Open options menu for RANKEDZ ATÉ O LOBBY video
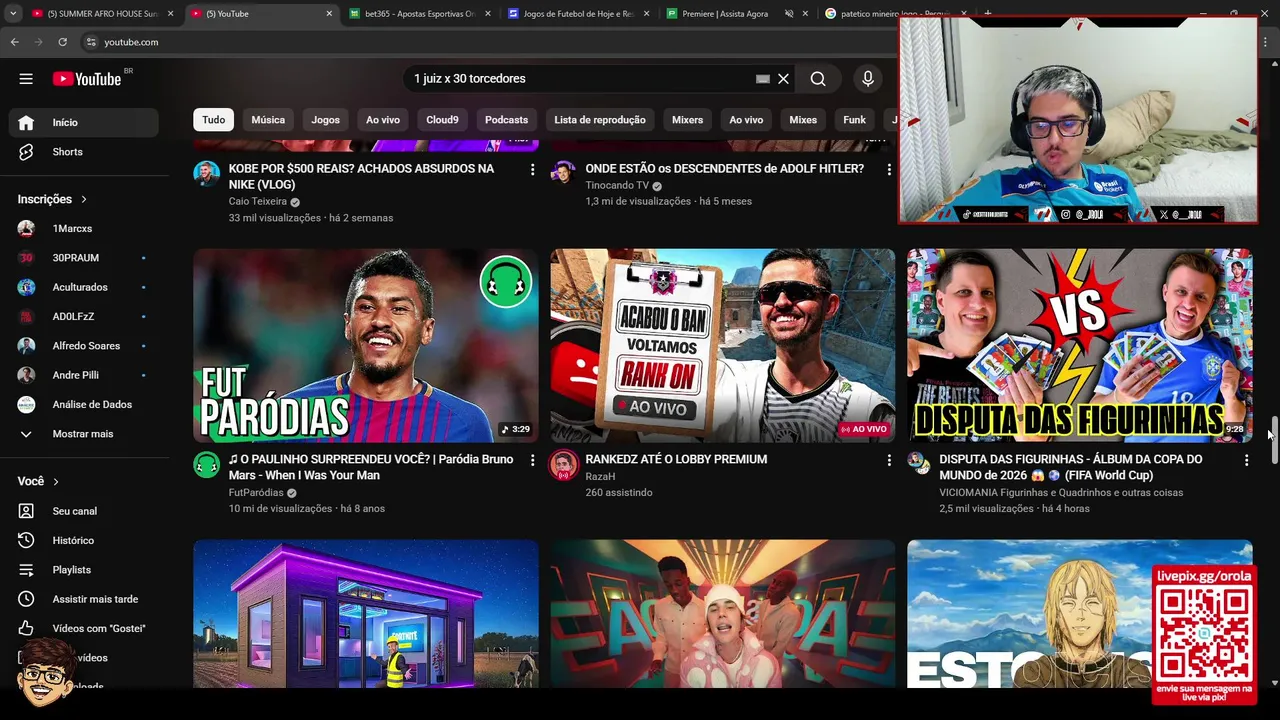 click(889, 460)
